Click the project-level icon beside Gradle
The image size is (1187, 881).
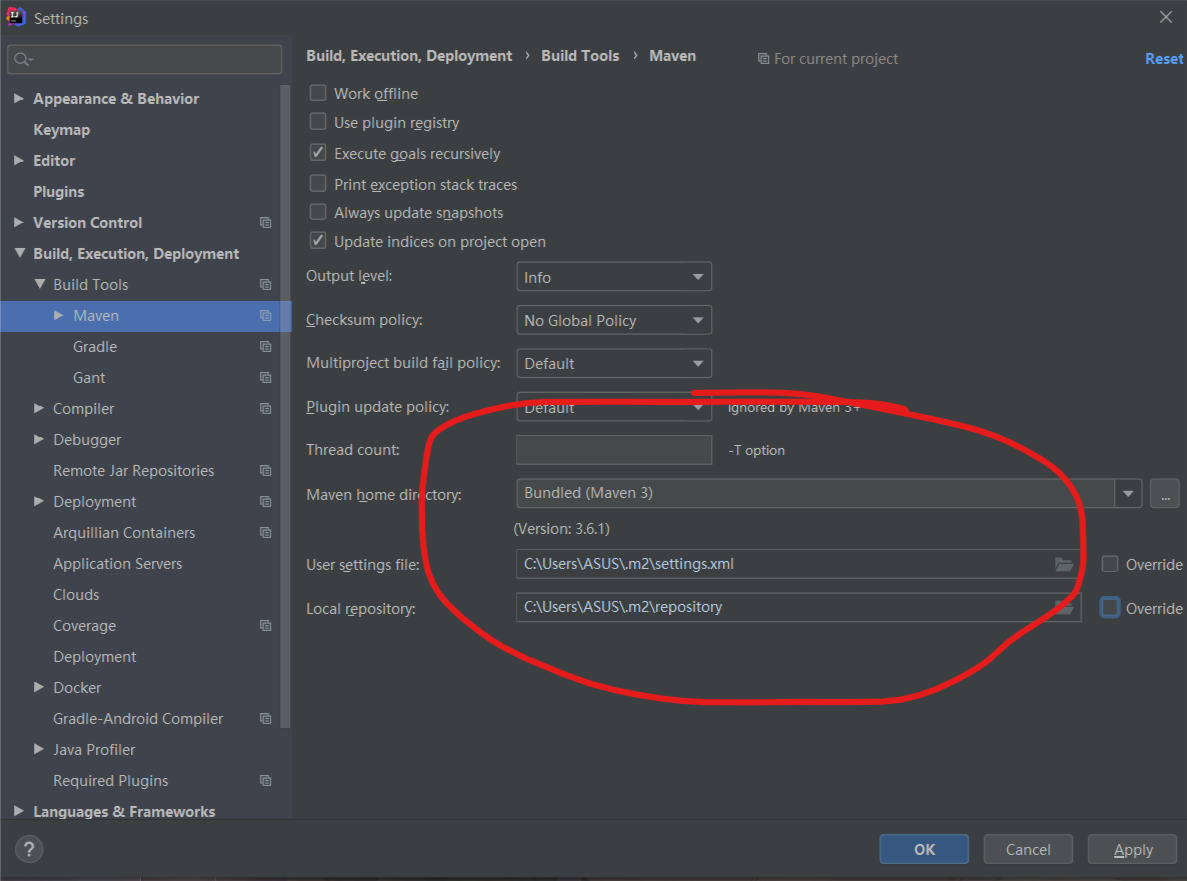coord(266,347)
